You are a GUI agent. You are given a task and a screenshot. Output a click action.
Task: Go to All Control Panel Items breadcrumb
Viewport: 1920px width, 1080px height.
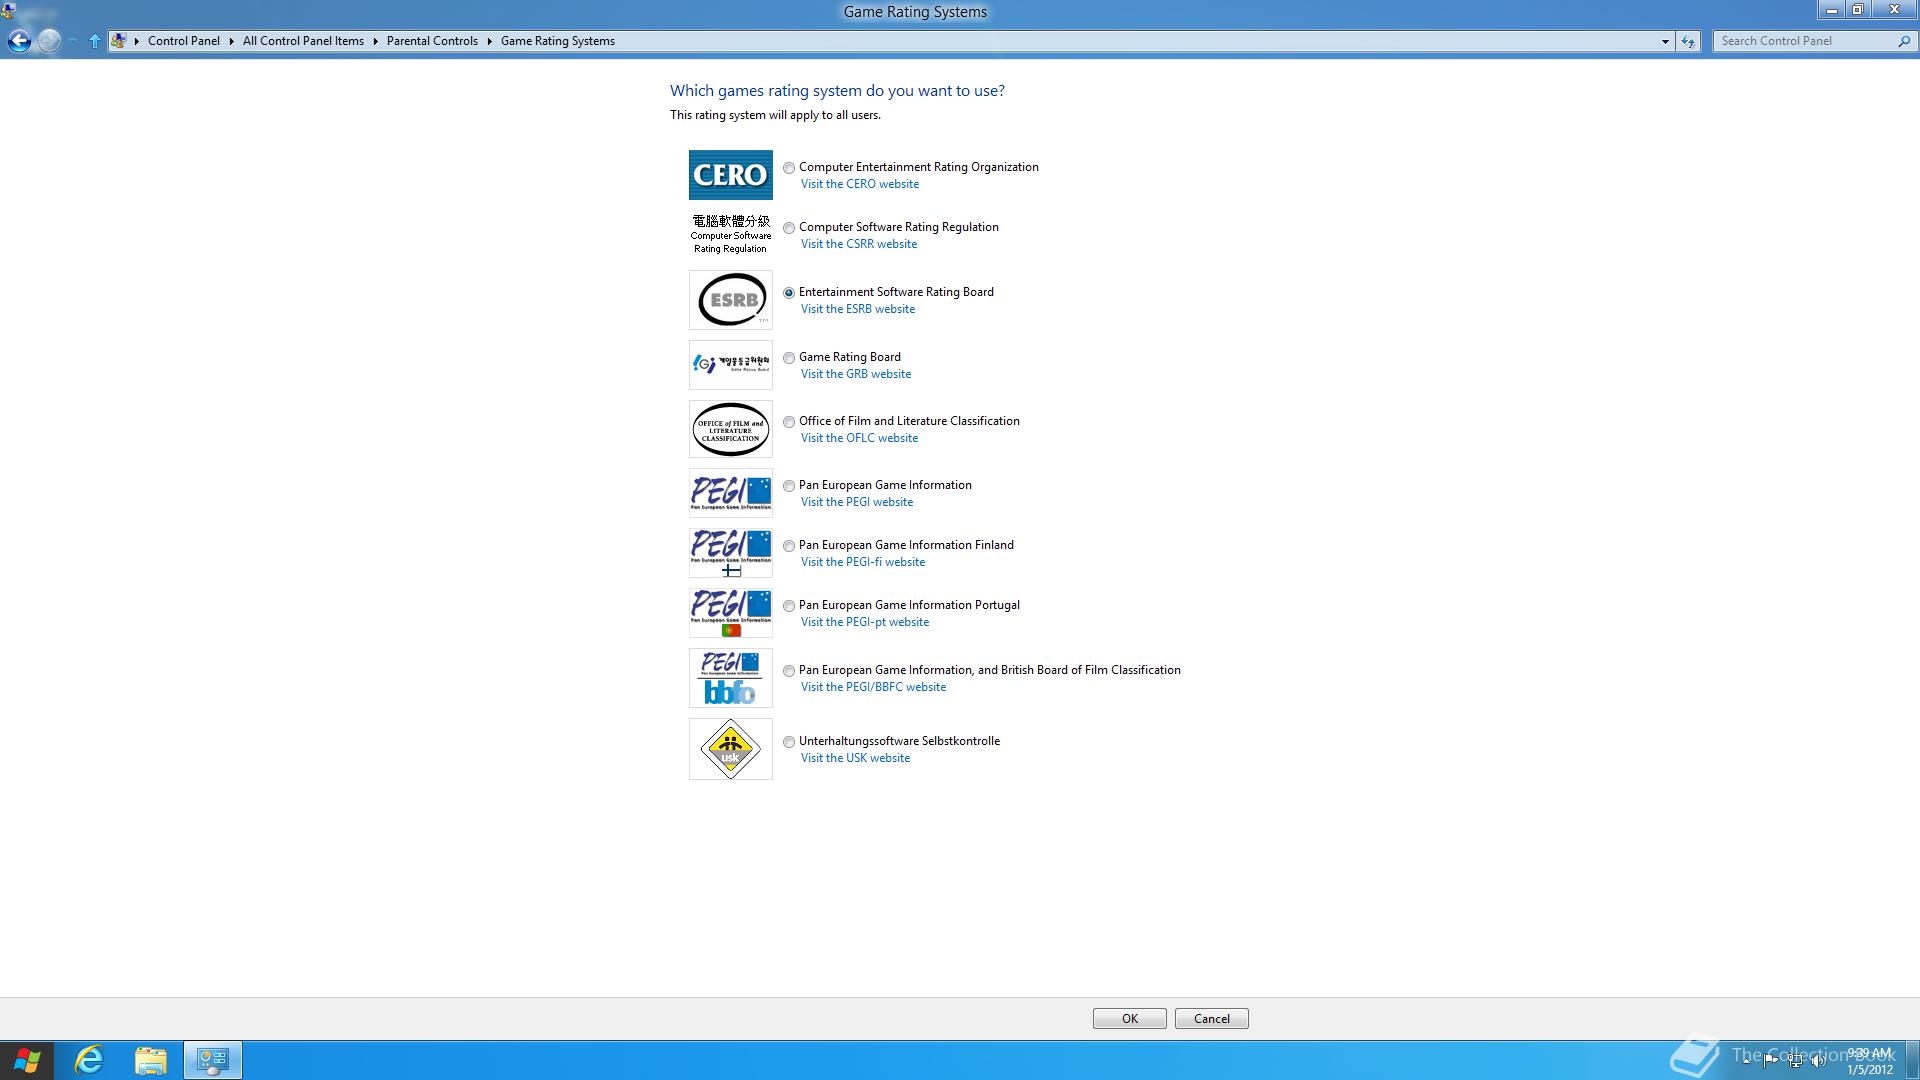click(303, 41)
